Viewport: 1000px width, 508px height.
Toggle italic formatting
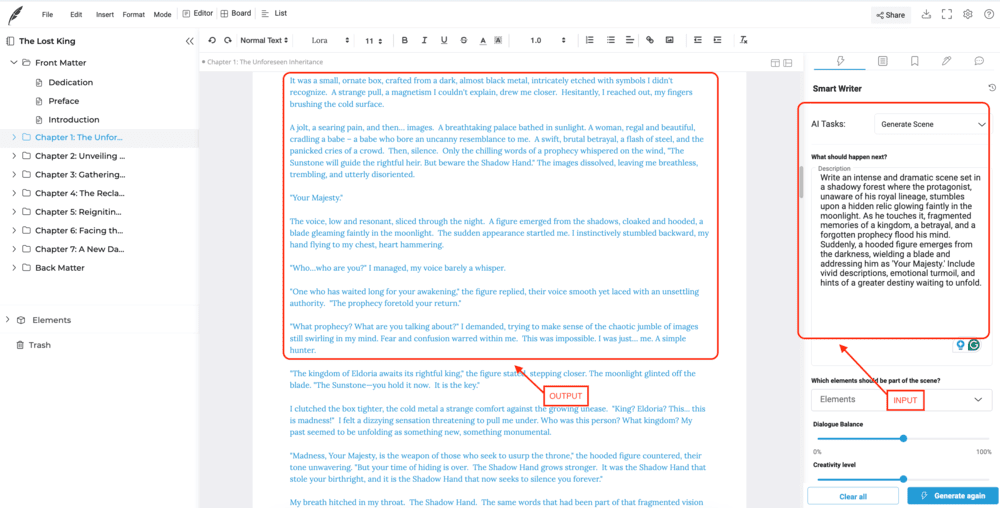point(424,40)
